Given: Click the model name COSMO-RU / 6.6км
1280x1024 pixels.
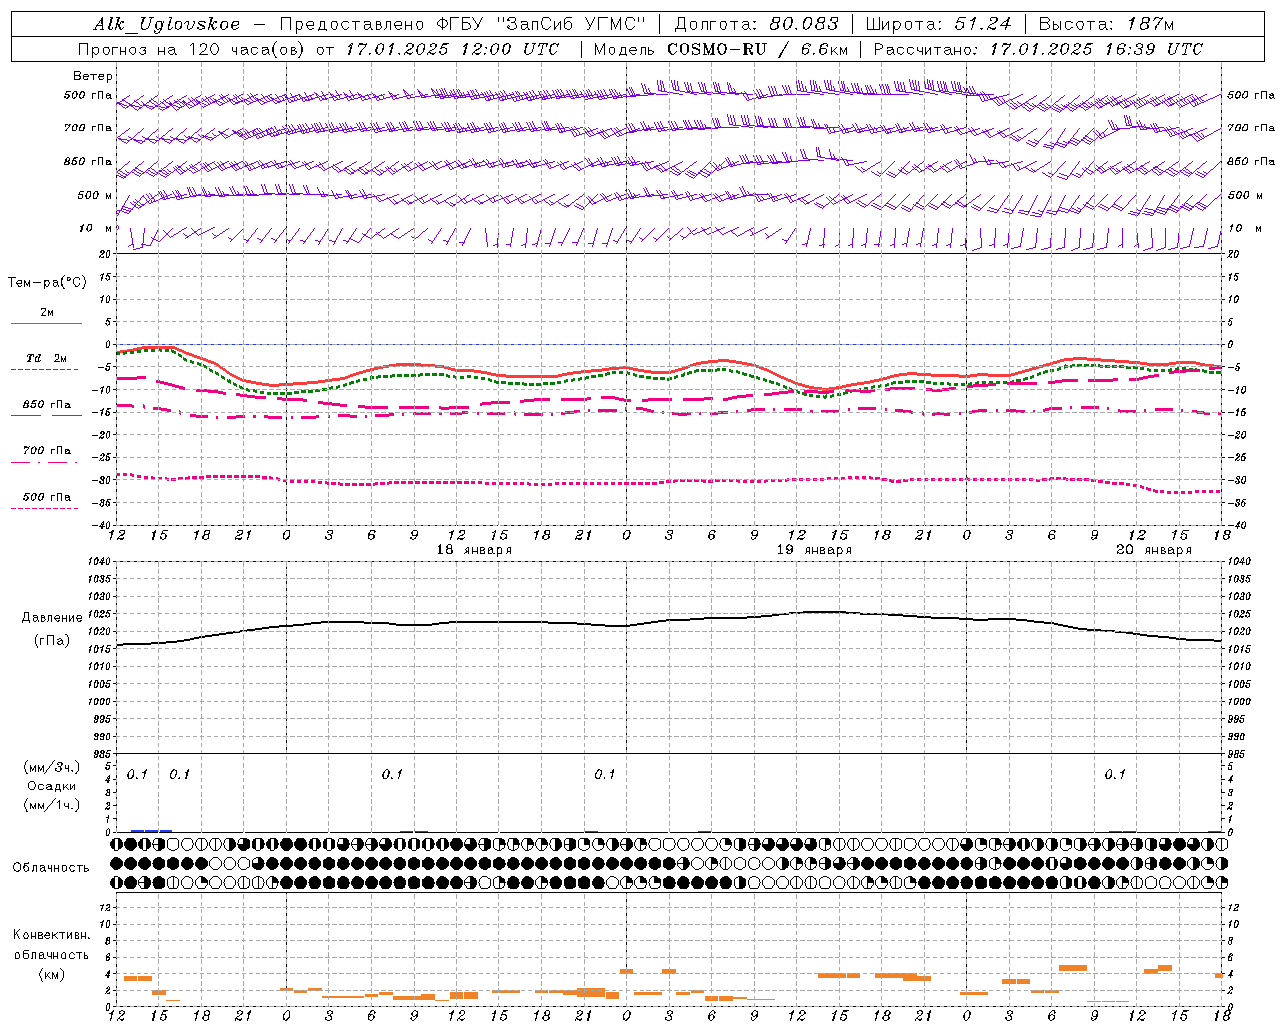Looking at the screenshot, I should 757,49.
